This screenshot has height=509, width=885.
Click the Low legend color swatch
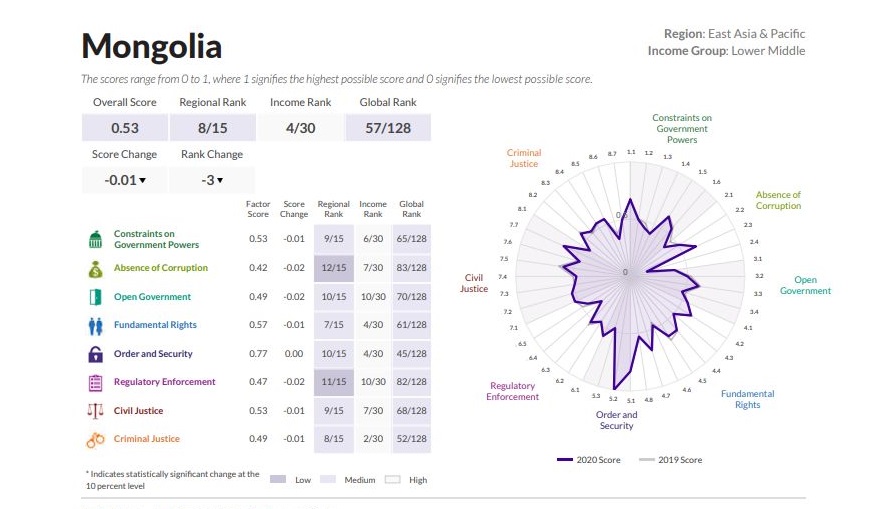pos(278,480)
